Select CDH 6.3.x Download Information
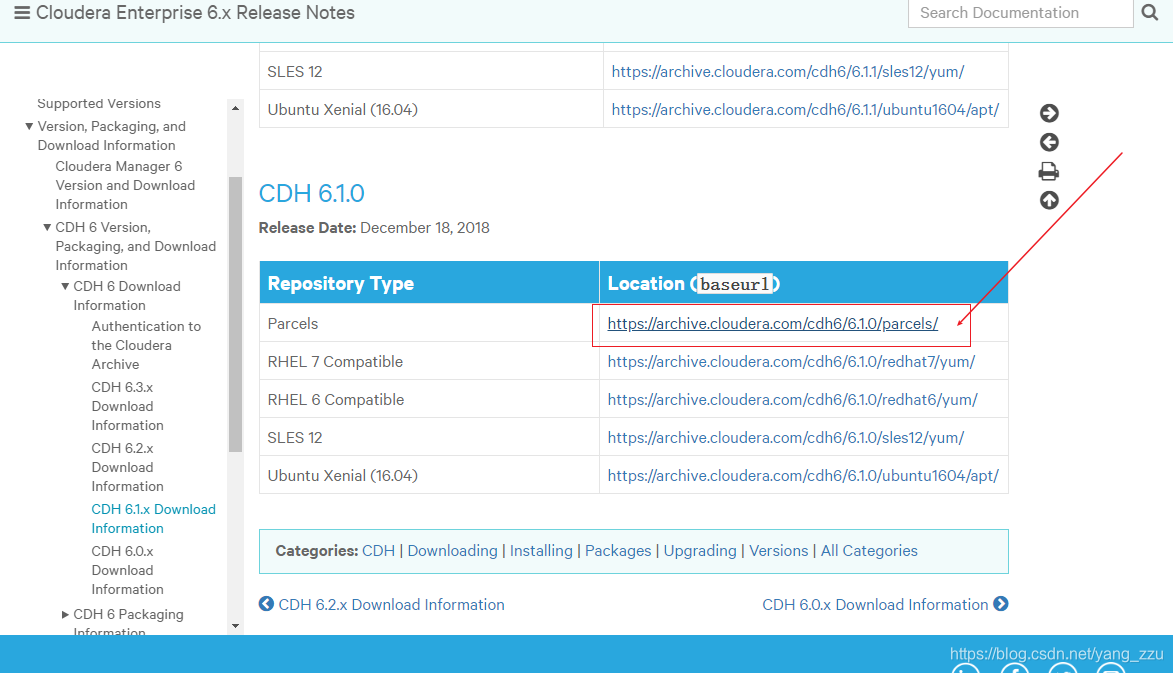The height and width of the screenshot is (673, 1173). click(127, 406)
